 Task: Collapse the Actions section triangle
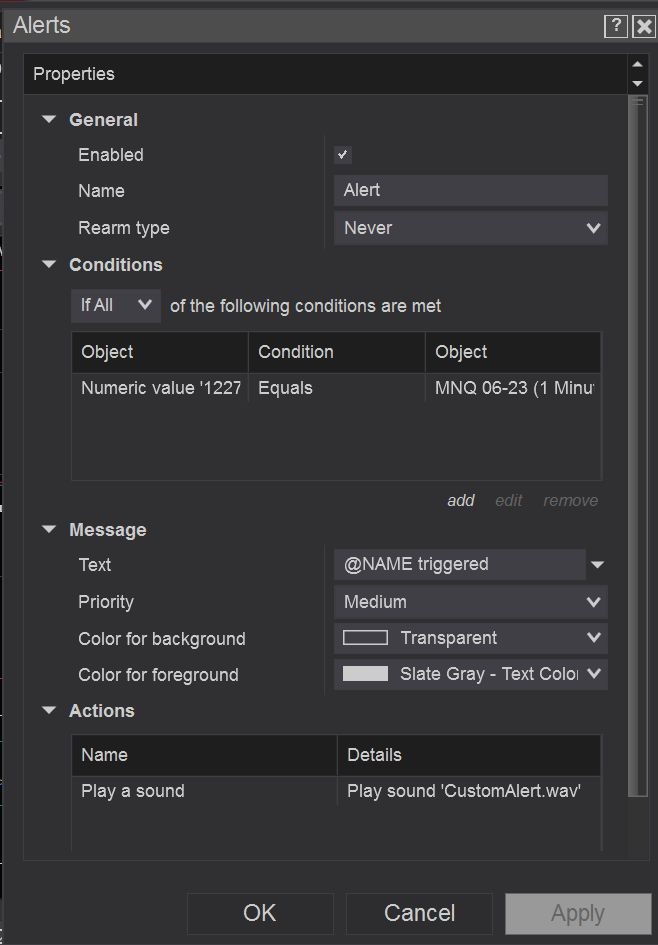point(48,711)
